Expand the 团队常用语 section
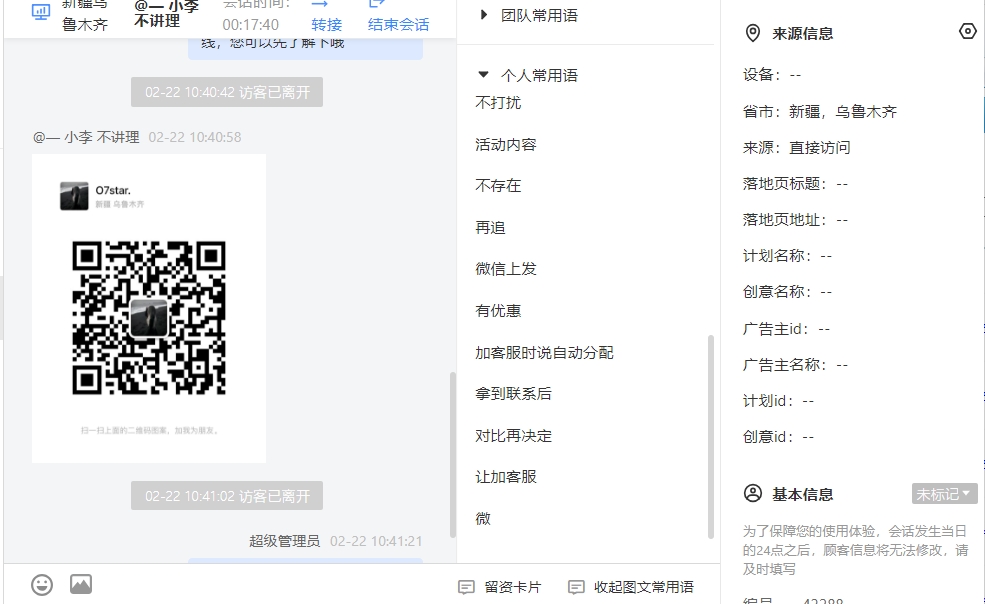 483,14
